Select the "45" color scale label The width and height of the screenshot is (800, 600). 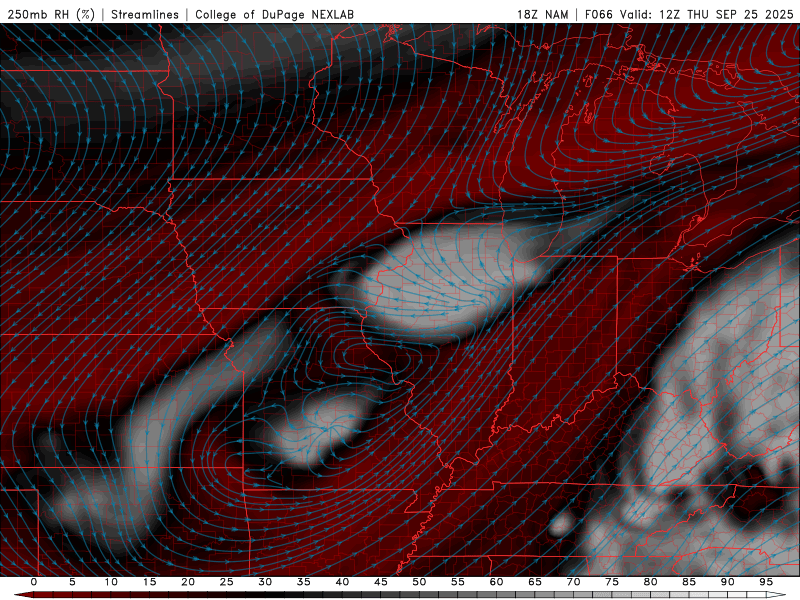[x=381, y=582]
